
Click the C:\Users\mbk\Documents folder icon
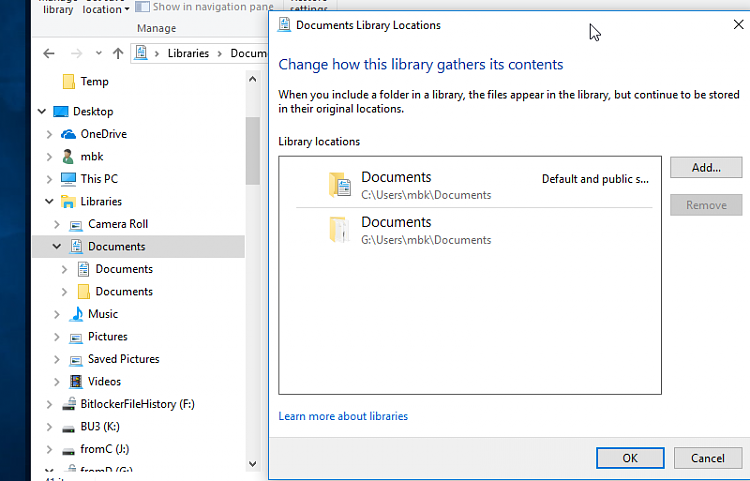[340, 185]
